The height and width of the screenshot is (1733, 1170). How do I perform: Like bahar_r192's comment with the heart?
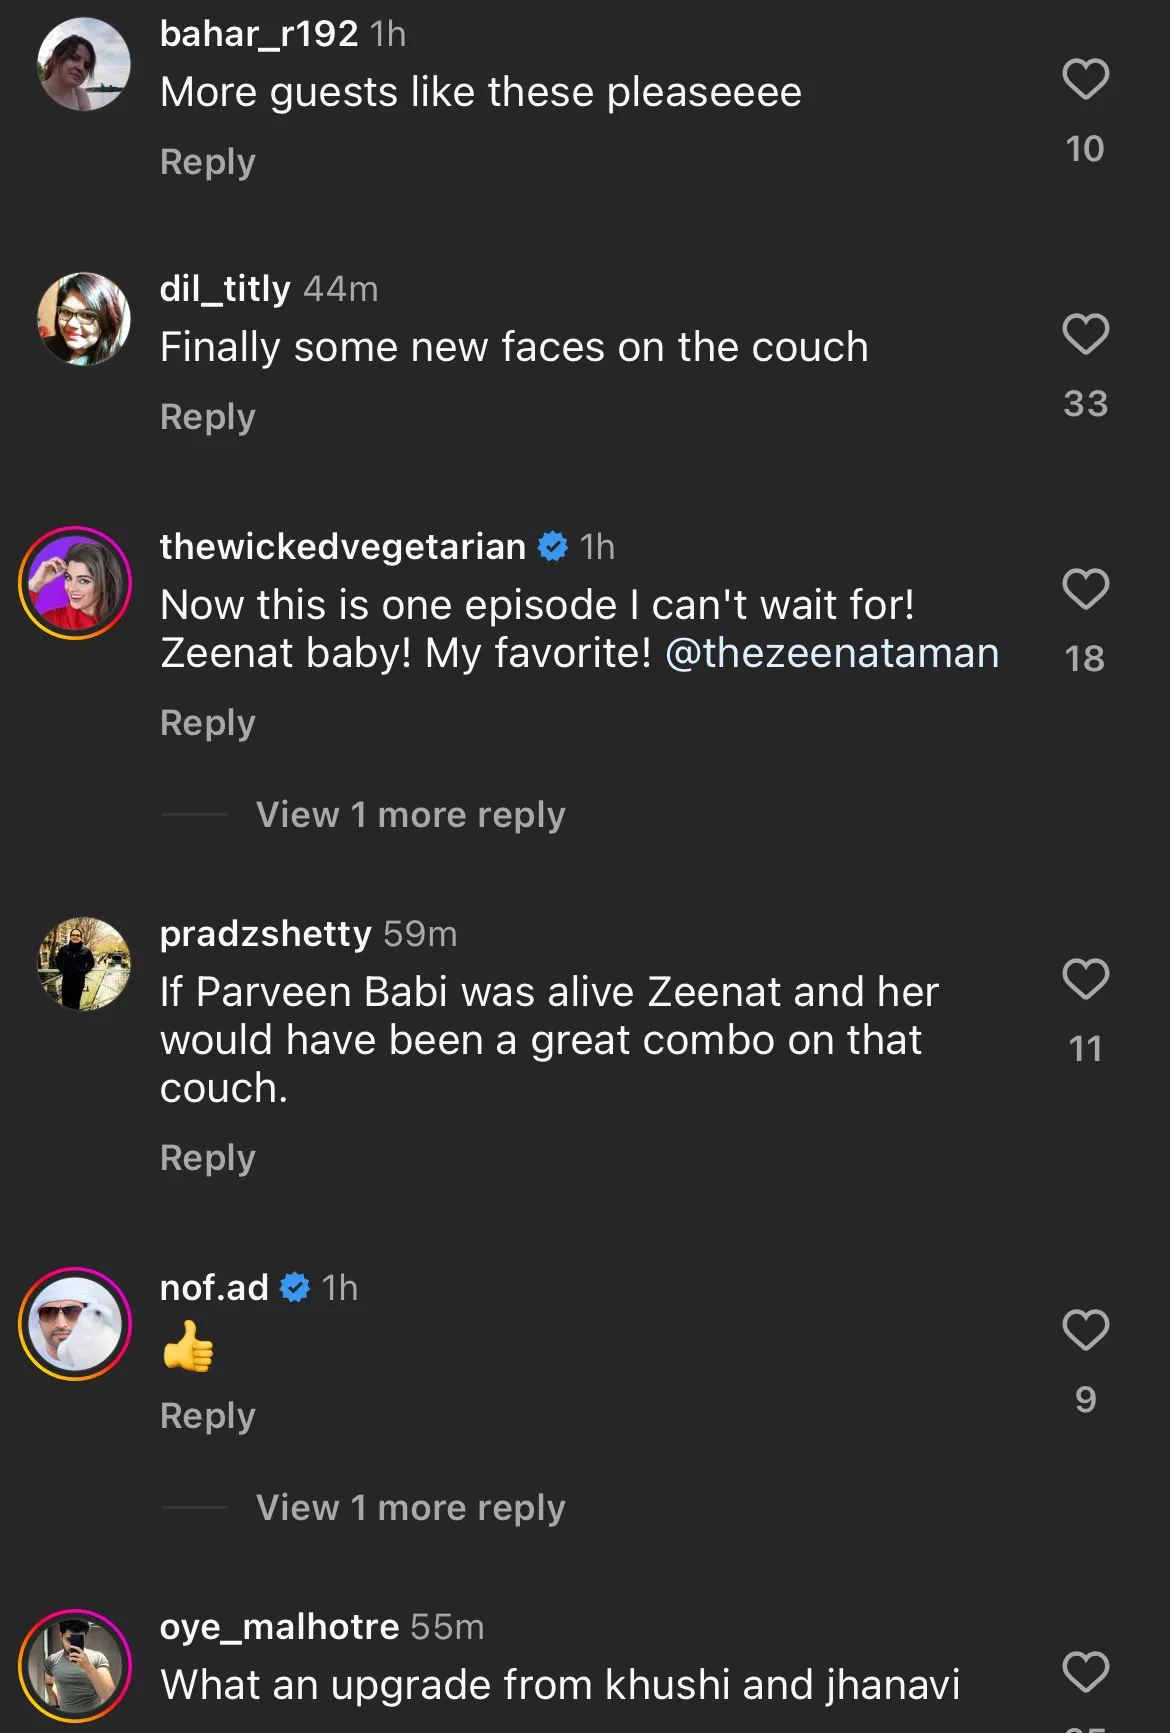1085,80
